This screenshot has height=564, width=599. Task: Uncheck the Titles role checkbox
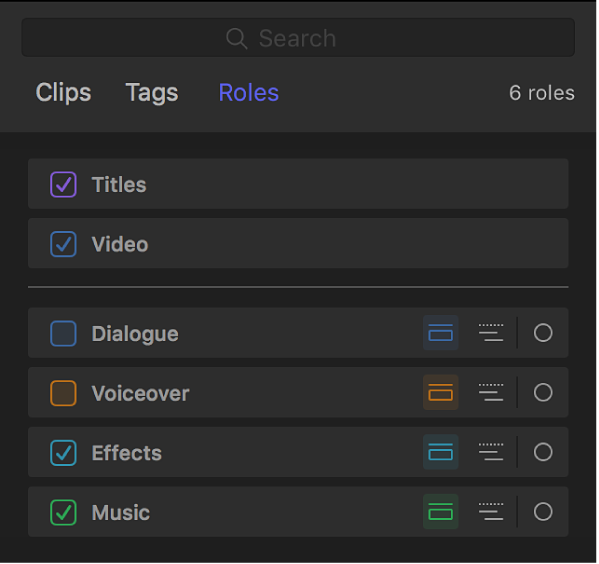[x=63, y=185]
